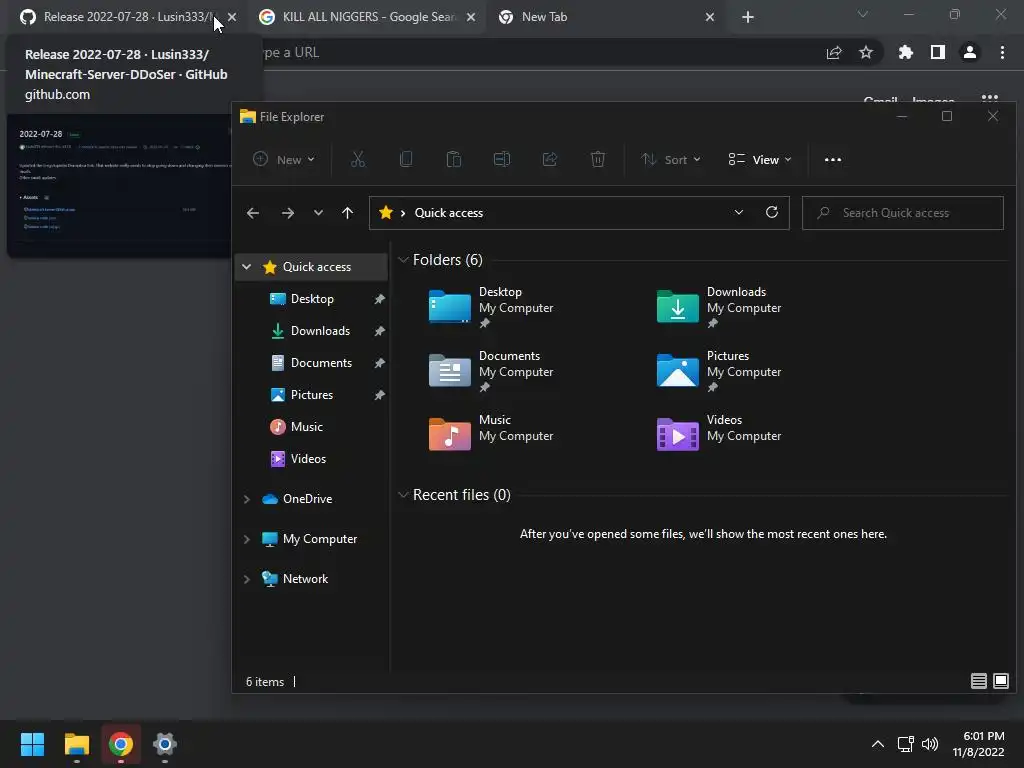The width and height of the screenshot is (1024, 768).
Task: Open the volume icon in system tray
Action: coord(930,744)
